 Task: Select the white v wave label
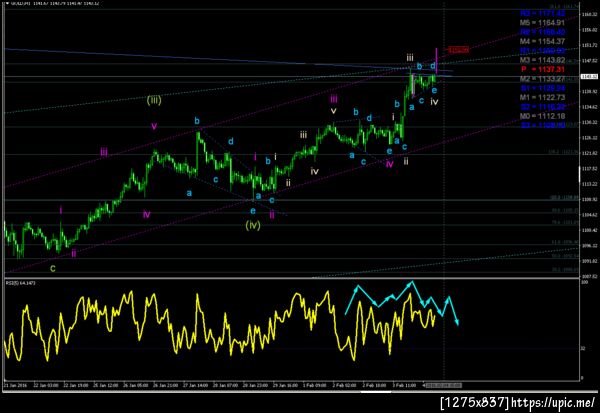click(x=334, y=111)
